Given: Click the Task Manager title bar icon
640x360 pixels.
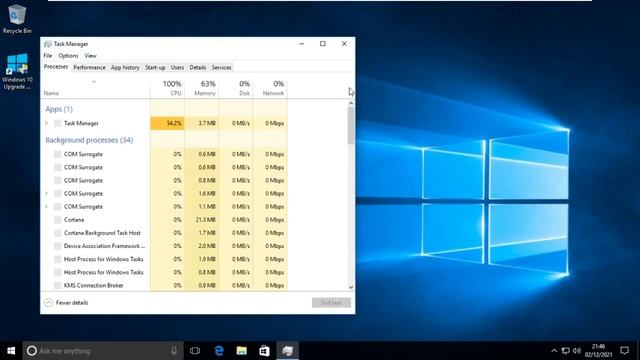Looking at the screenshot, I should 48,44.
